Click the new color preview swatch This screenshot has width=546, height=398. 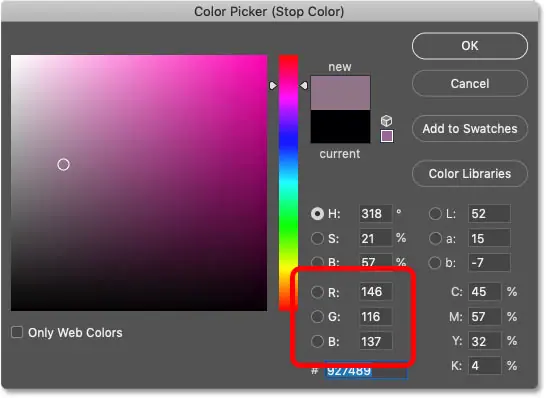[340, 93]
